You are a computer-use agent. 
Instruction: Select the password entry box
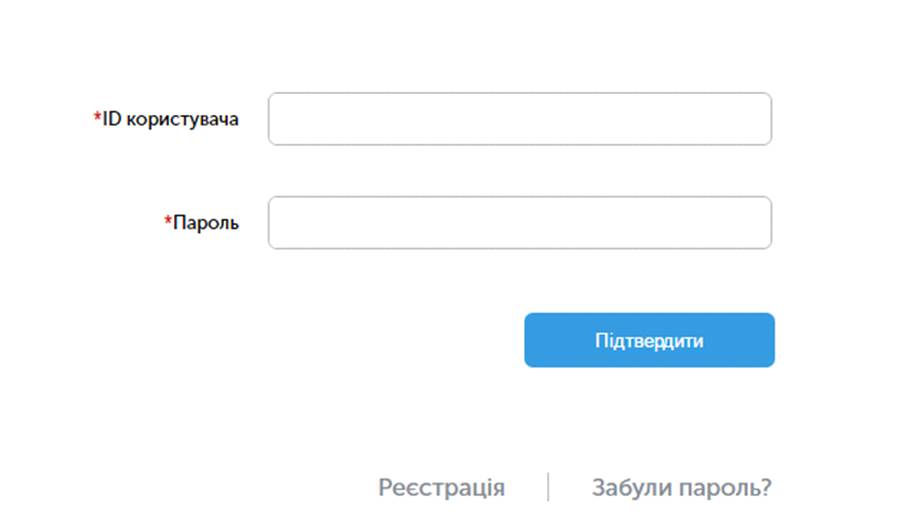(519, 222)
